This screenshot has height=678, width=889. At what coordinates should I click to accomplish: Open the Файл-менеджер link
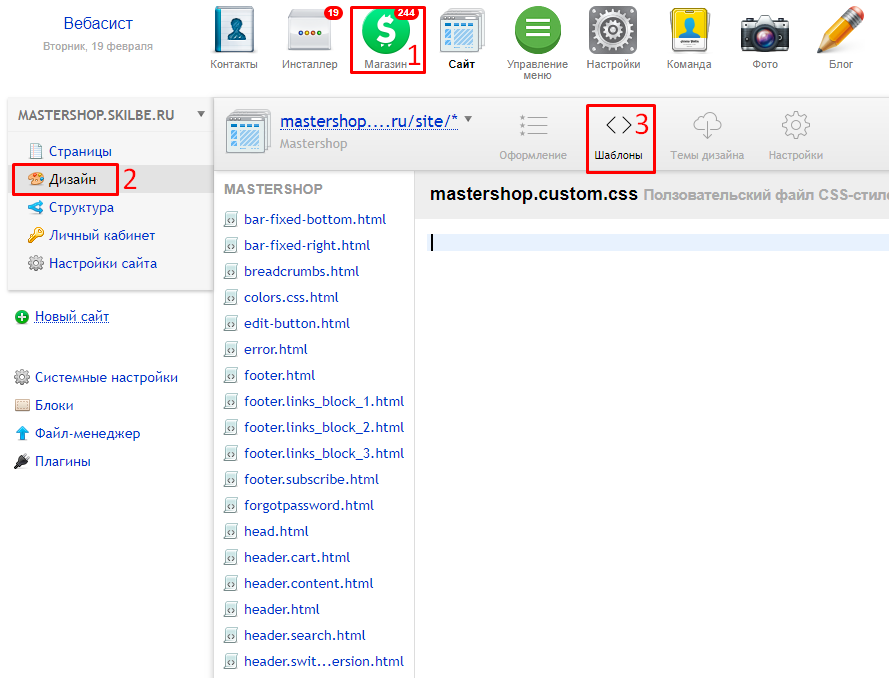point(87,434)
